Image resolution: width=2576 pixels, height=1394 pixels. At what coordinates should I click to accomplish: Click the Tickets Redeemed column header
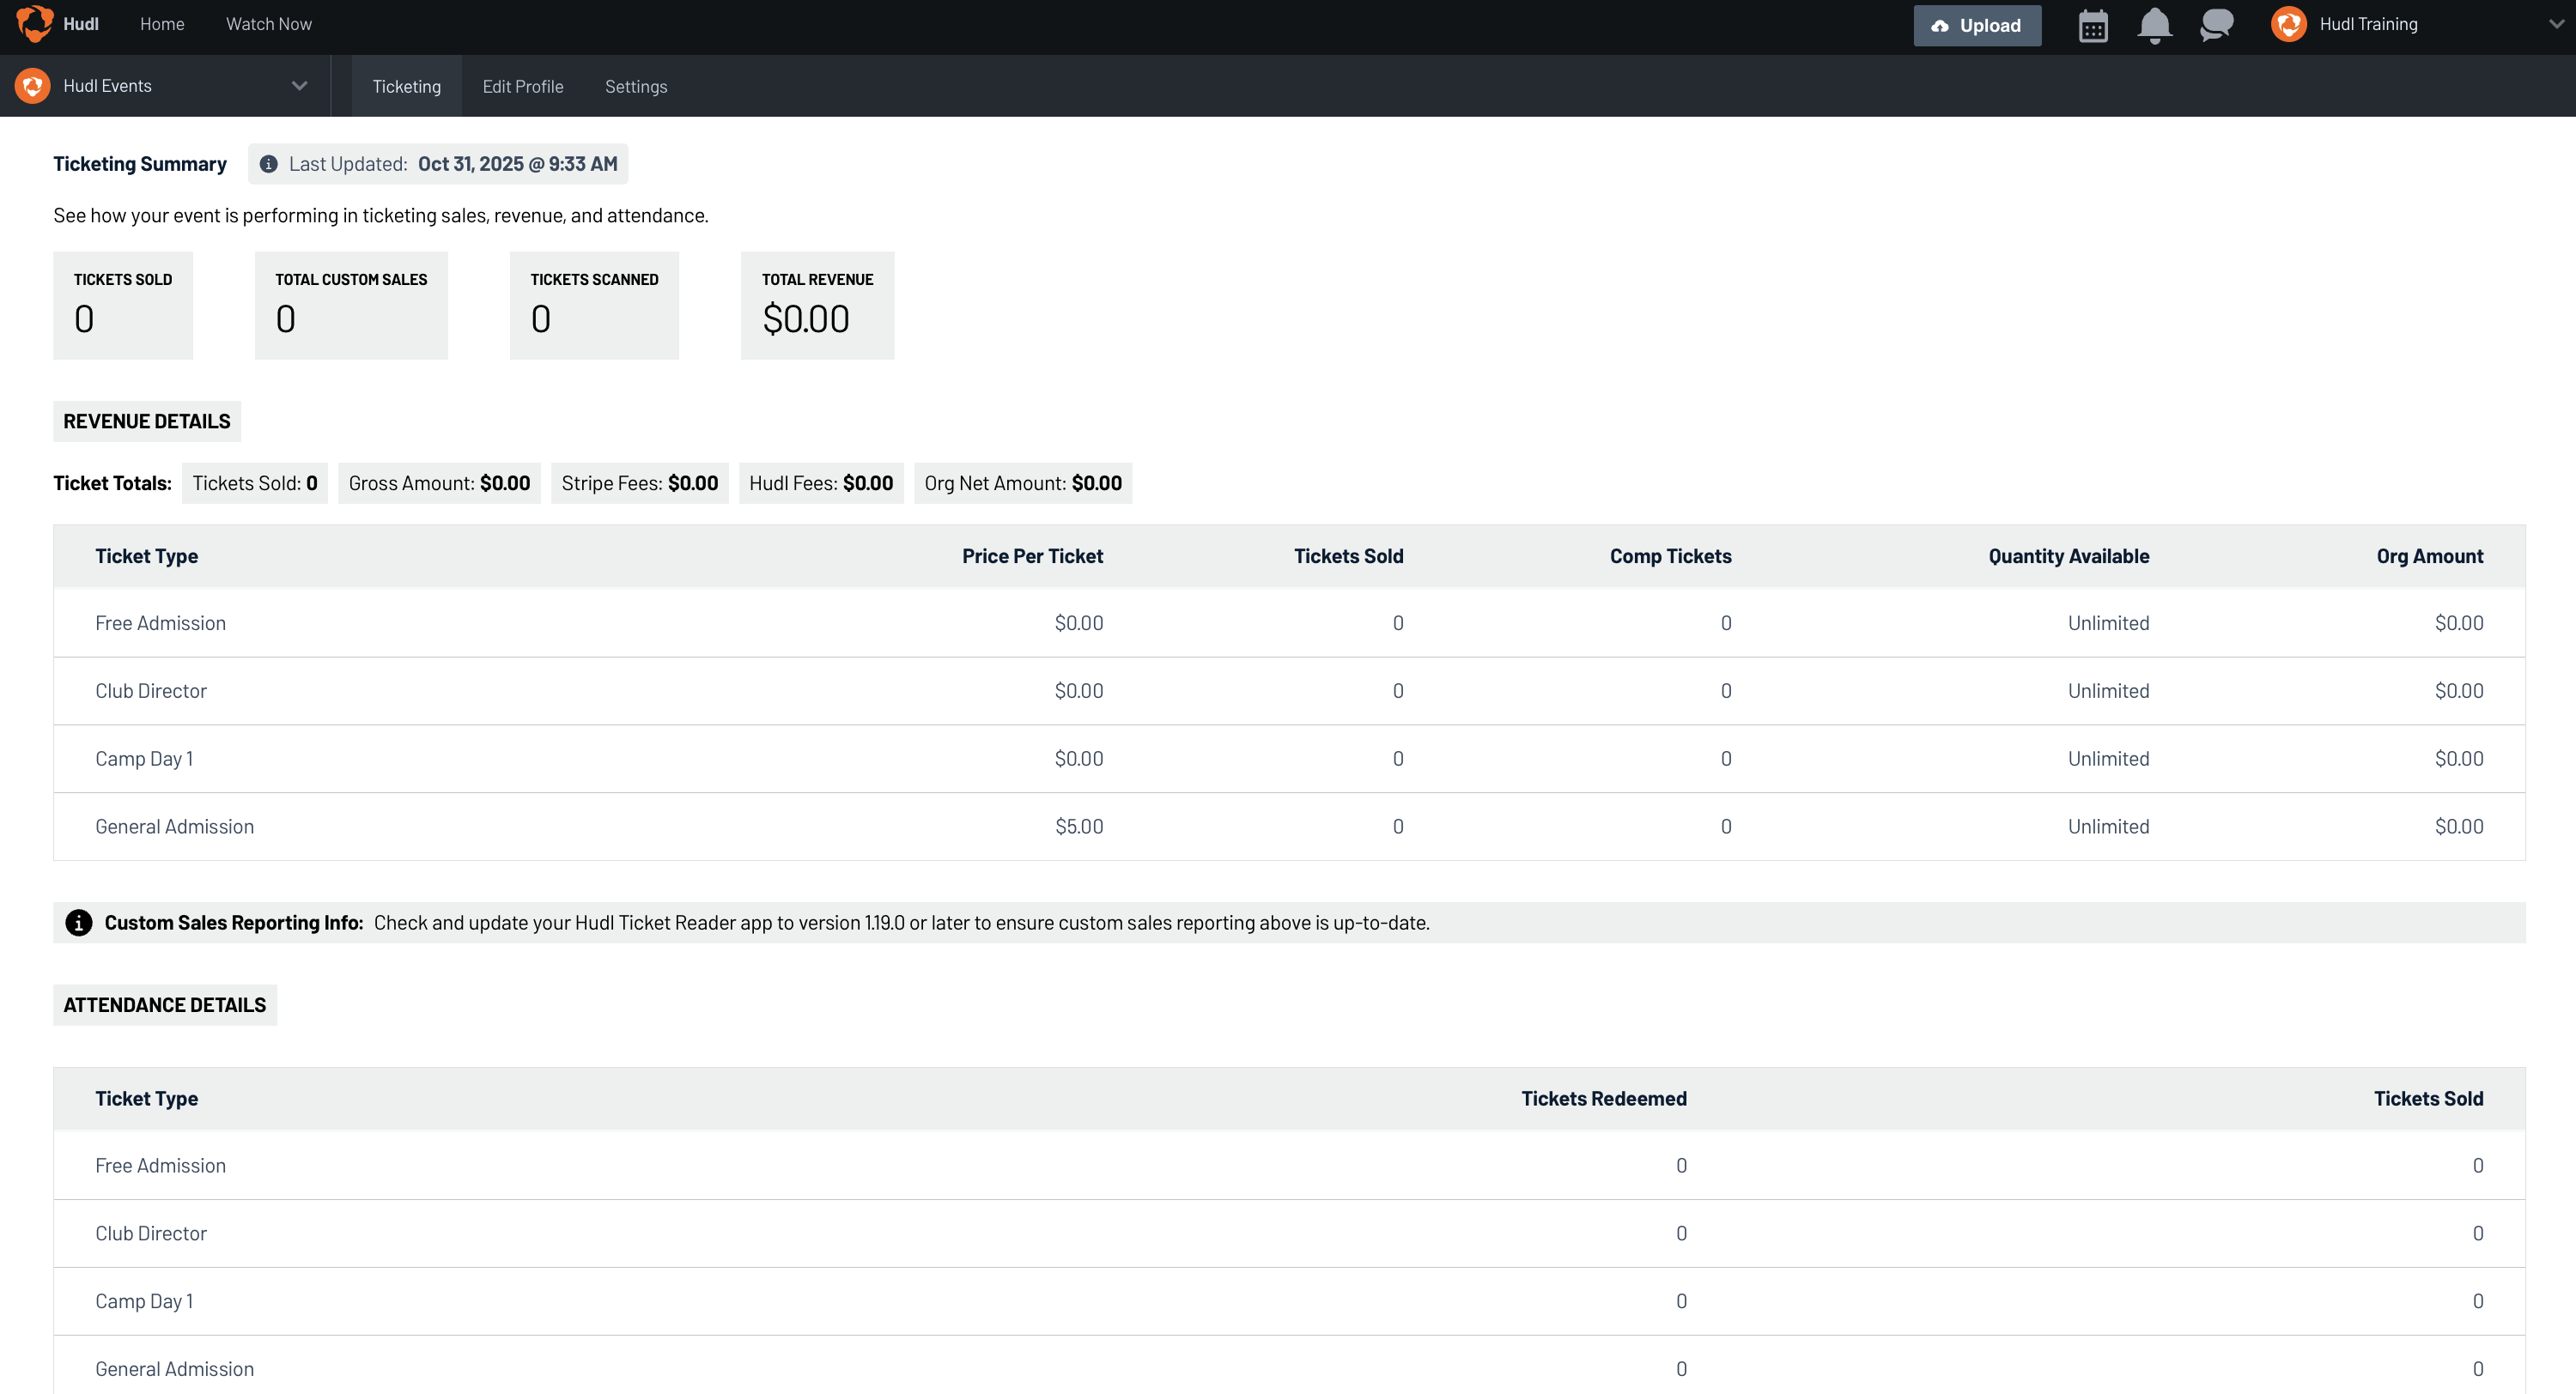(x=1603, y=1098)
